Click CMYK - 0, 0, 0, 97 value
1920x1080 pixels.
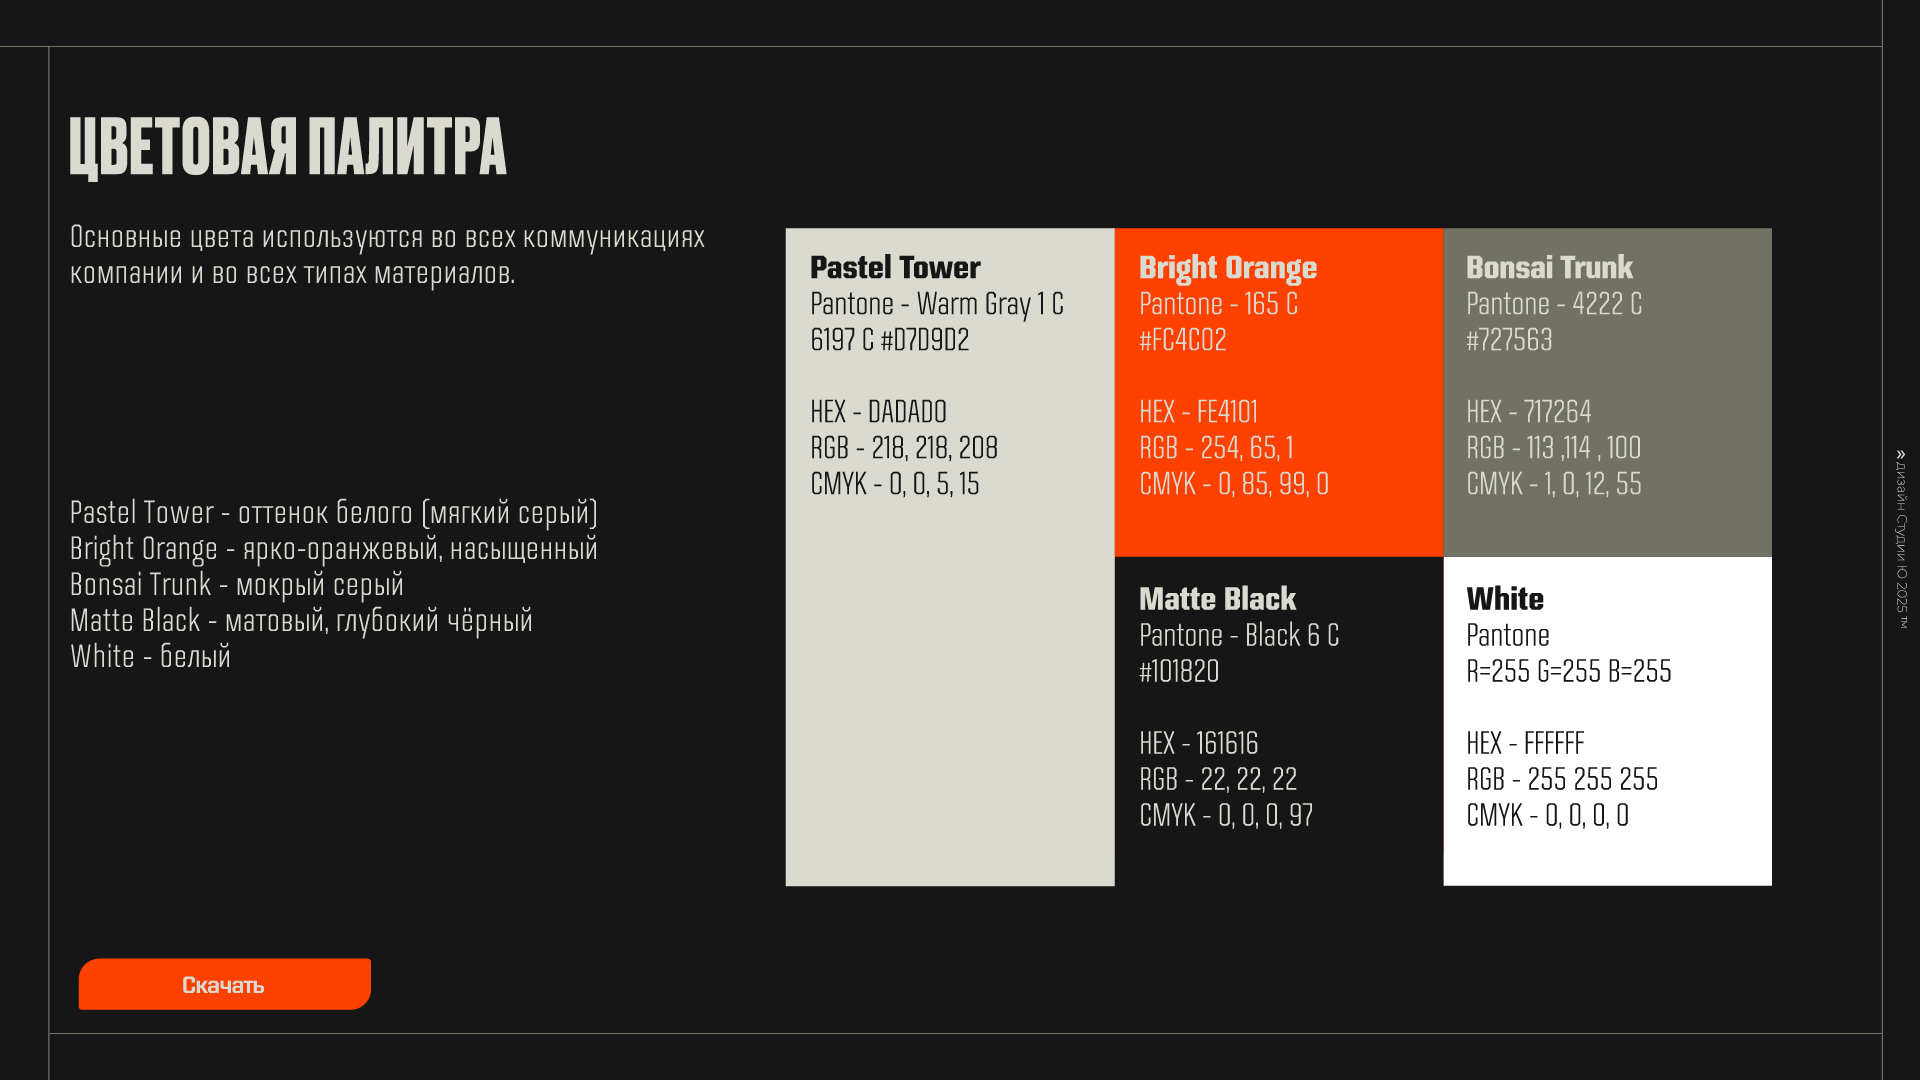coord(1226,816)
